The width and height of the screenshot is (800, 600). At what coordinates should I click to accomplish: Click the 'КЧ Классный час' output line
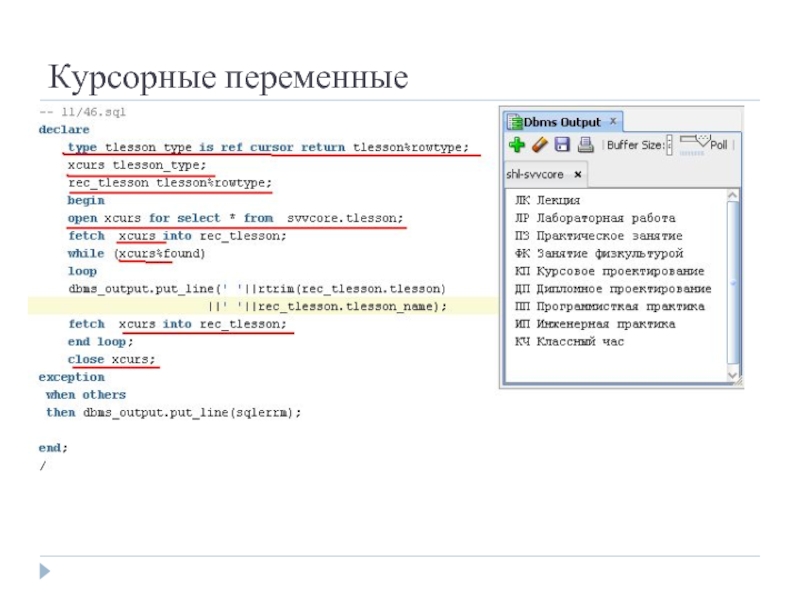click(569, 342)
